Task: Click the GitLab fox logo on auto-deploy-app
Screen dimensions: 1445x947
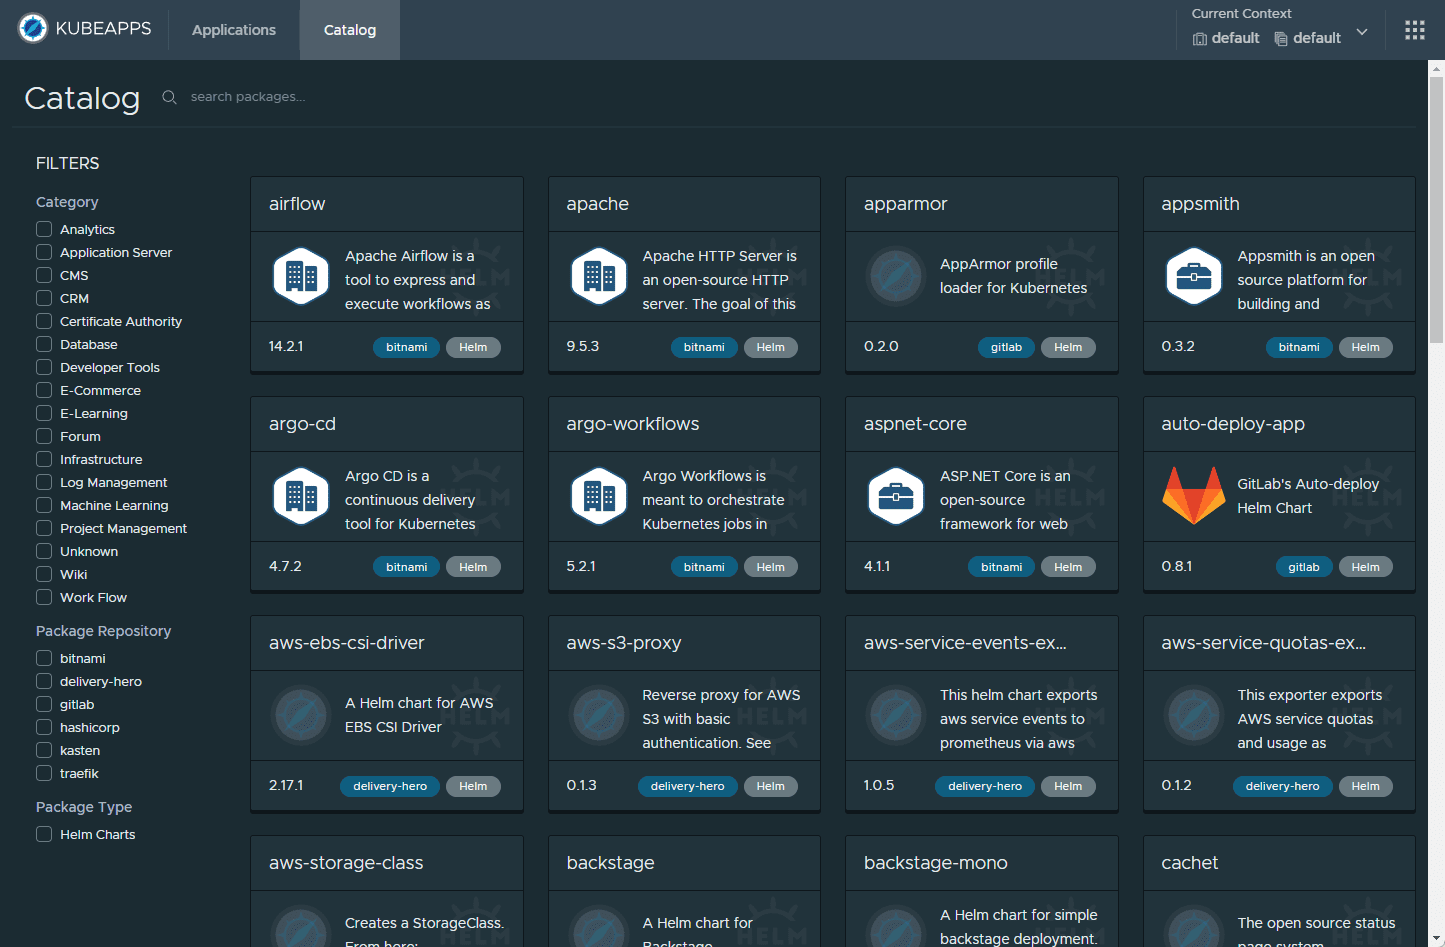Action: click(x=1193, y=496)
